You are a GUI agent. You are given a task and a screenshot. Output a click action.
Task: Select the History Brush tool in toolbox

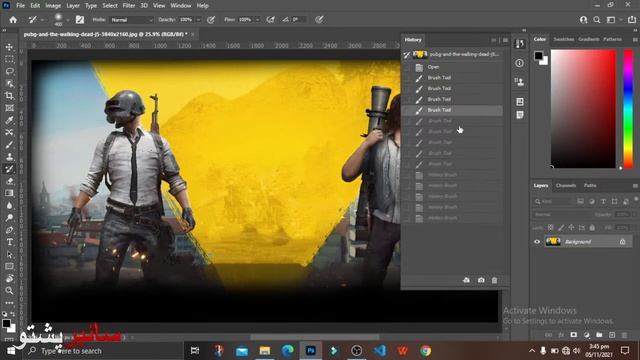pos(9,169)
